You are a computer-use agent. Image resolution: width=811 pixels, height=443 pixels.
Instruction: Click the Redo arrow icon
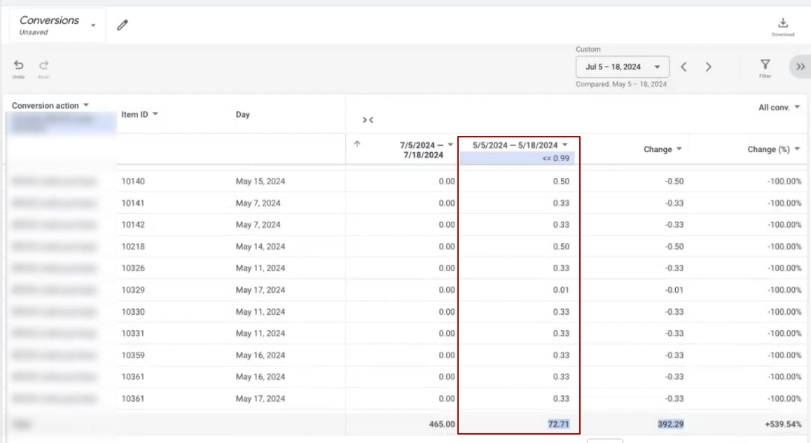(44, 66)
